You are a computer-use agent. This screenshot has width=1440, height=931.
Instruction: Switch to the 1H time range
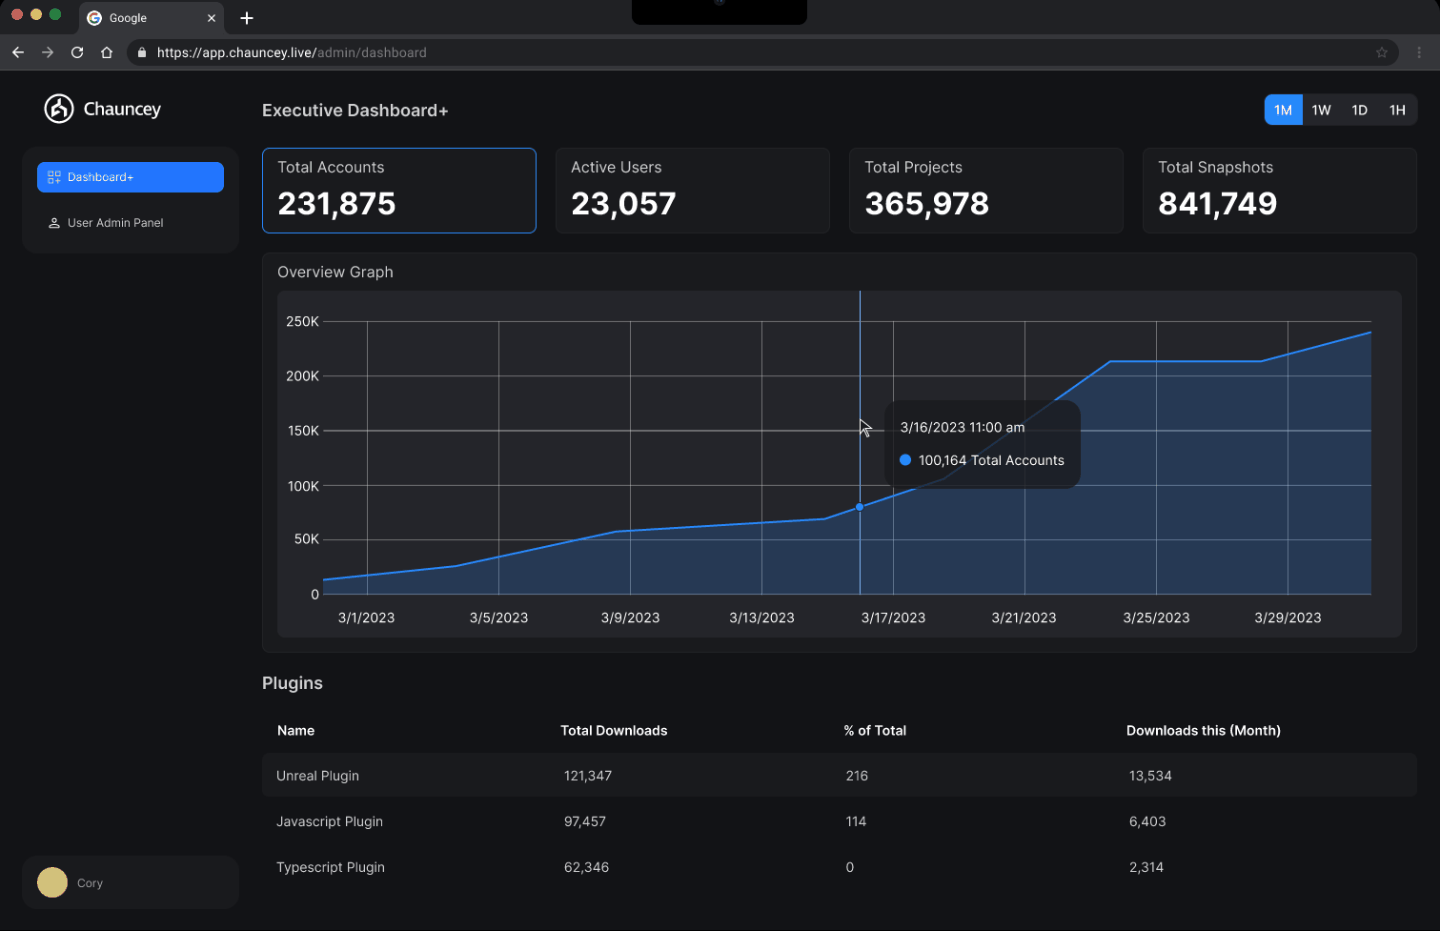point(1397,110)
